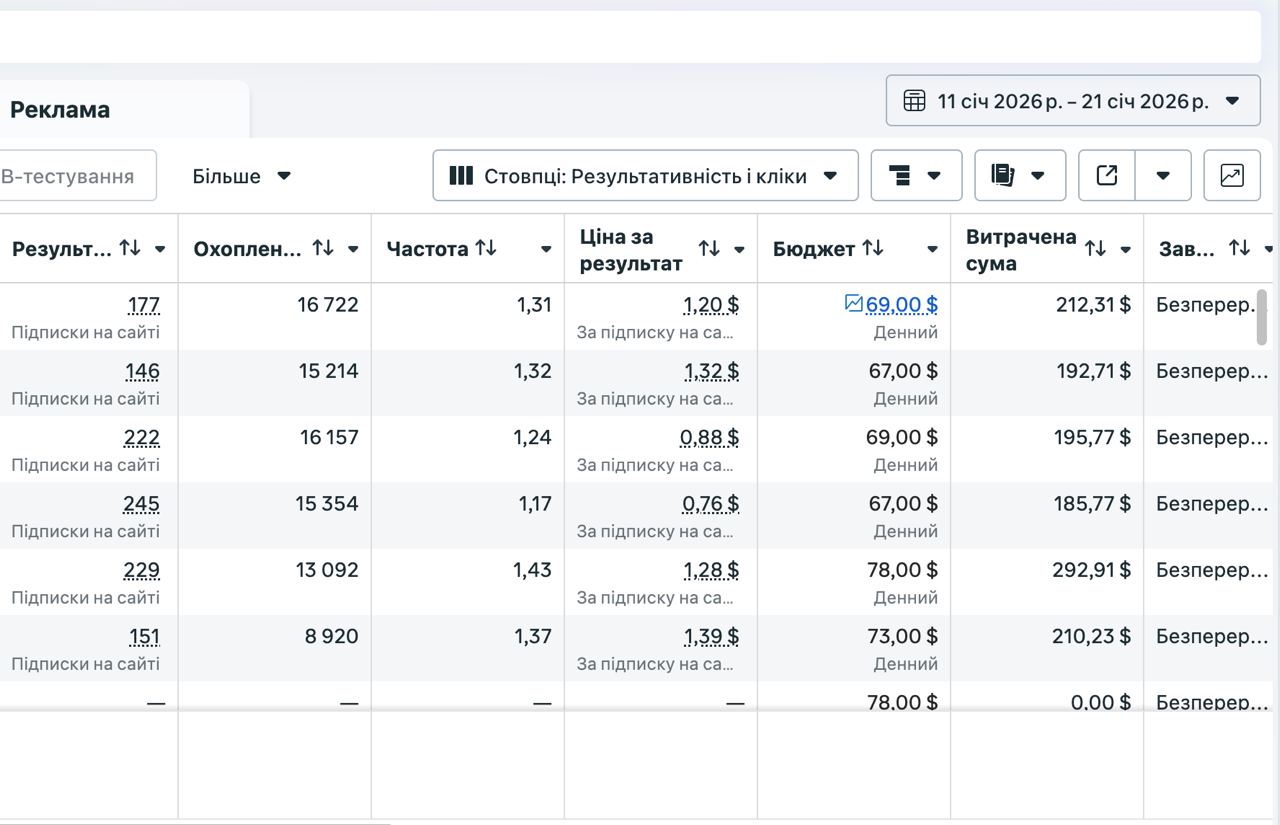
Task: Click the 16 722 reach cell
Action: coord(328,304)
